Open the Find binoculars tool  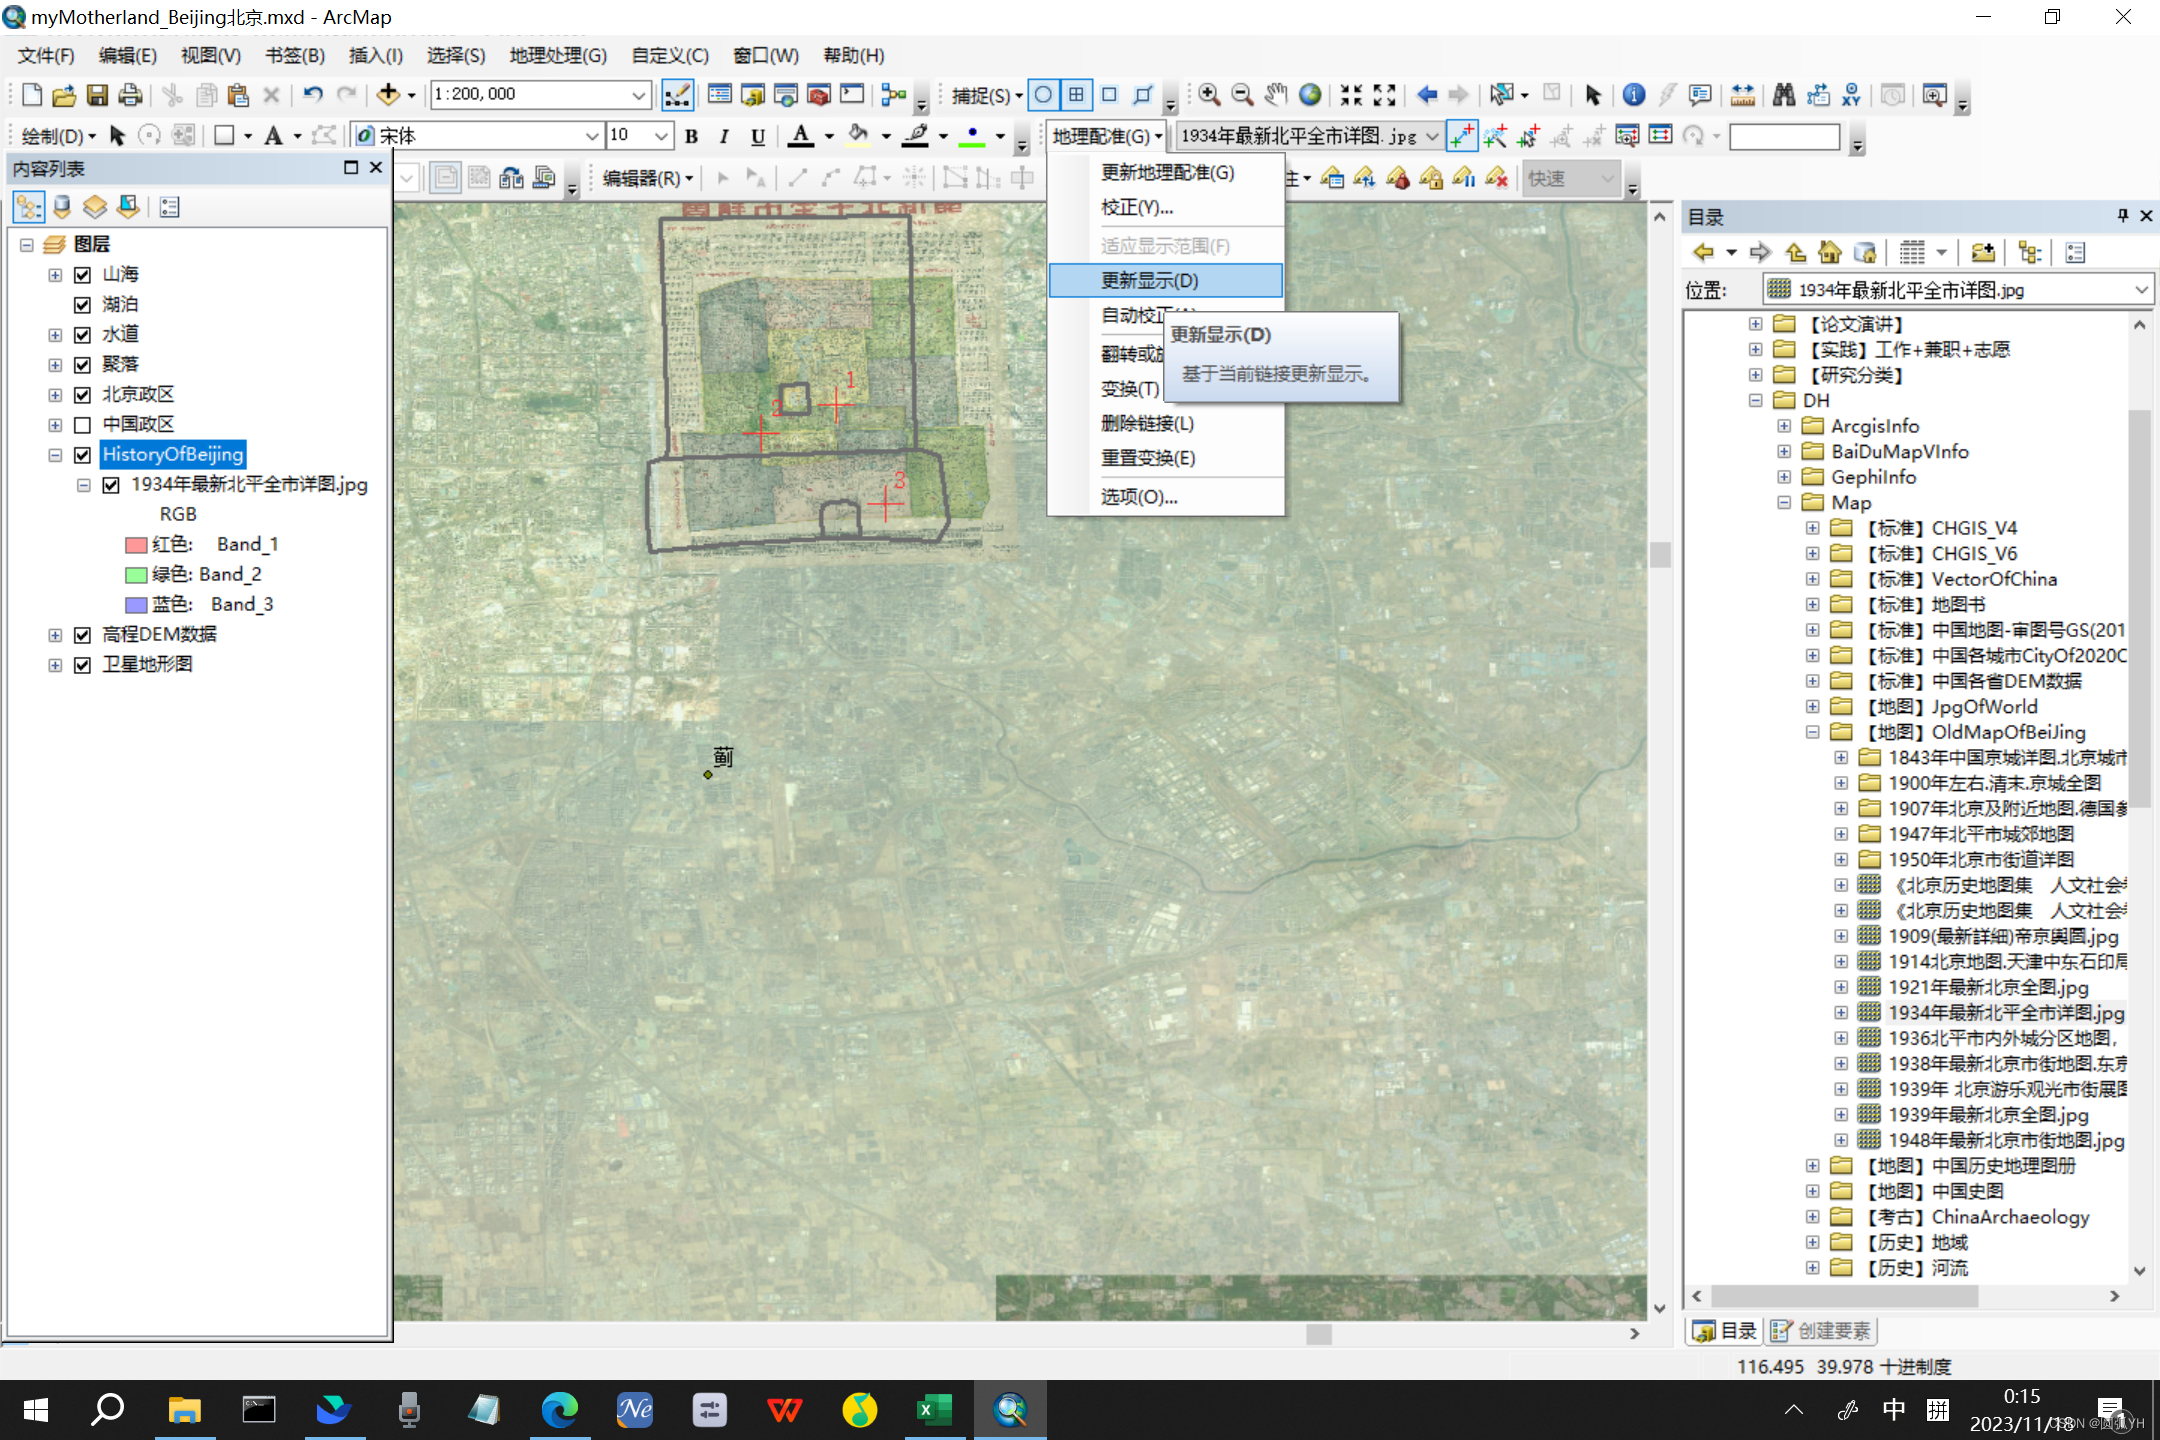point(1783,95)
